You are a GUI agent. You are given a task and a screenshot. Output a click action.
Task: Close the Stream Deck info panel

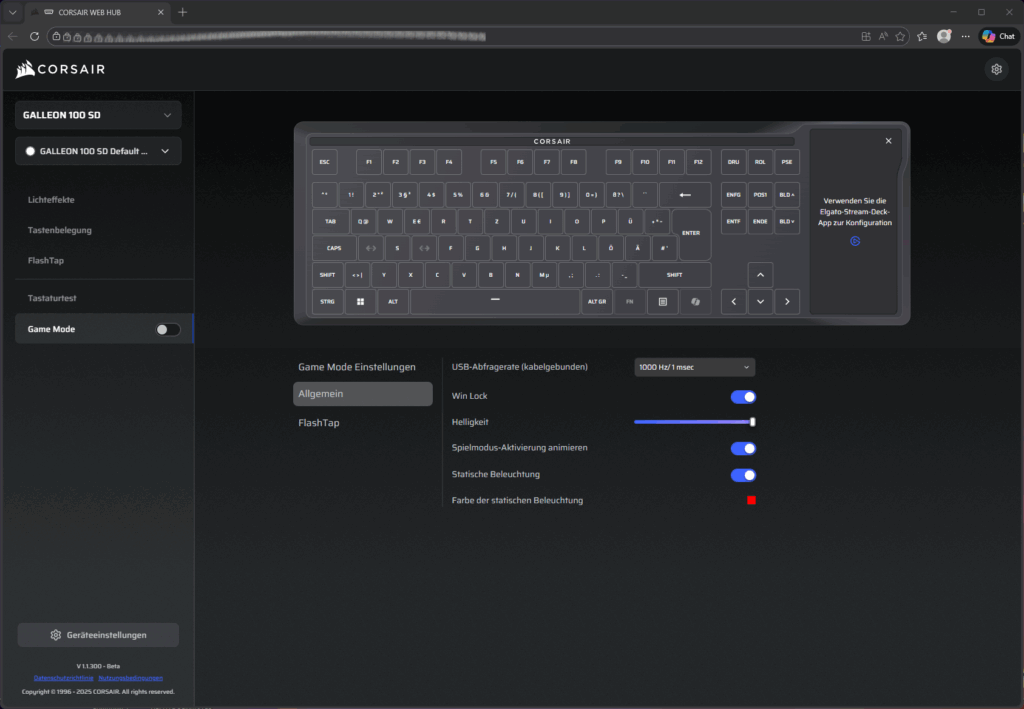[x=888, y=141]
